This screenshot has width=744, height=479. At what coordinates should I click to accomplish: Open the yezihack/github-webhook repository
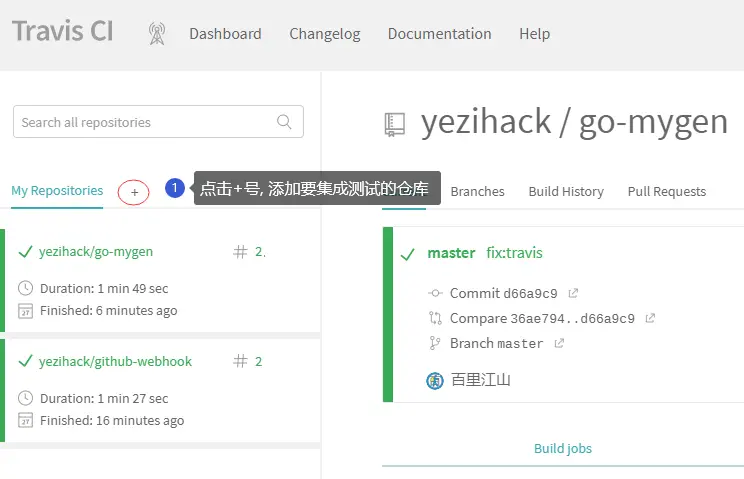pos(115,361)
